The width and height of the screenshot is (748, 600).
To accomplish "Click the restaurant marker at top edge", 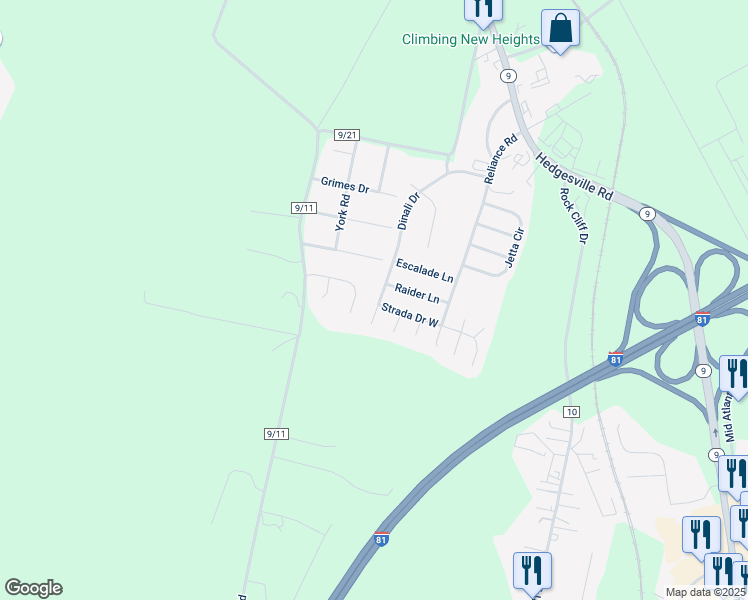I will 483,12.
